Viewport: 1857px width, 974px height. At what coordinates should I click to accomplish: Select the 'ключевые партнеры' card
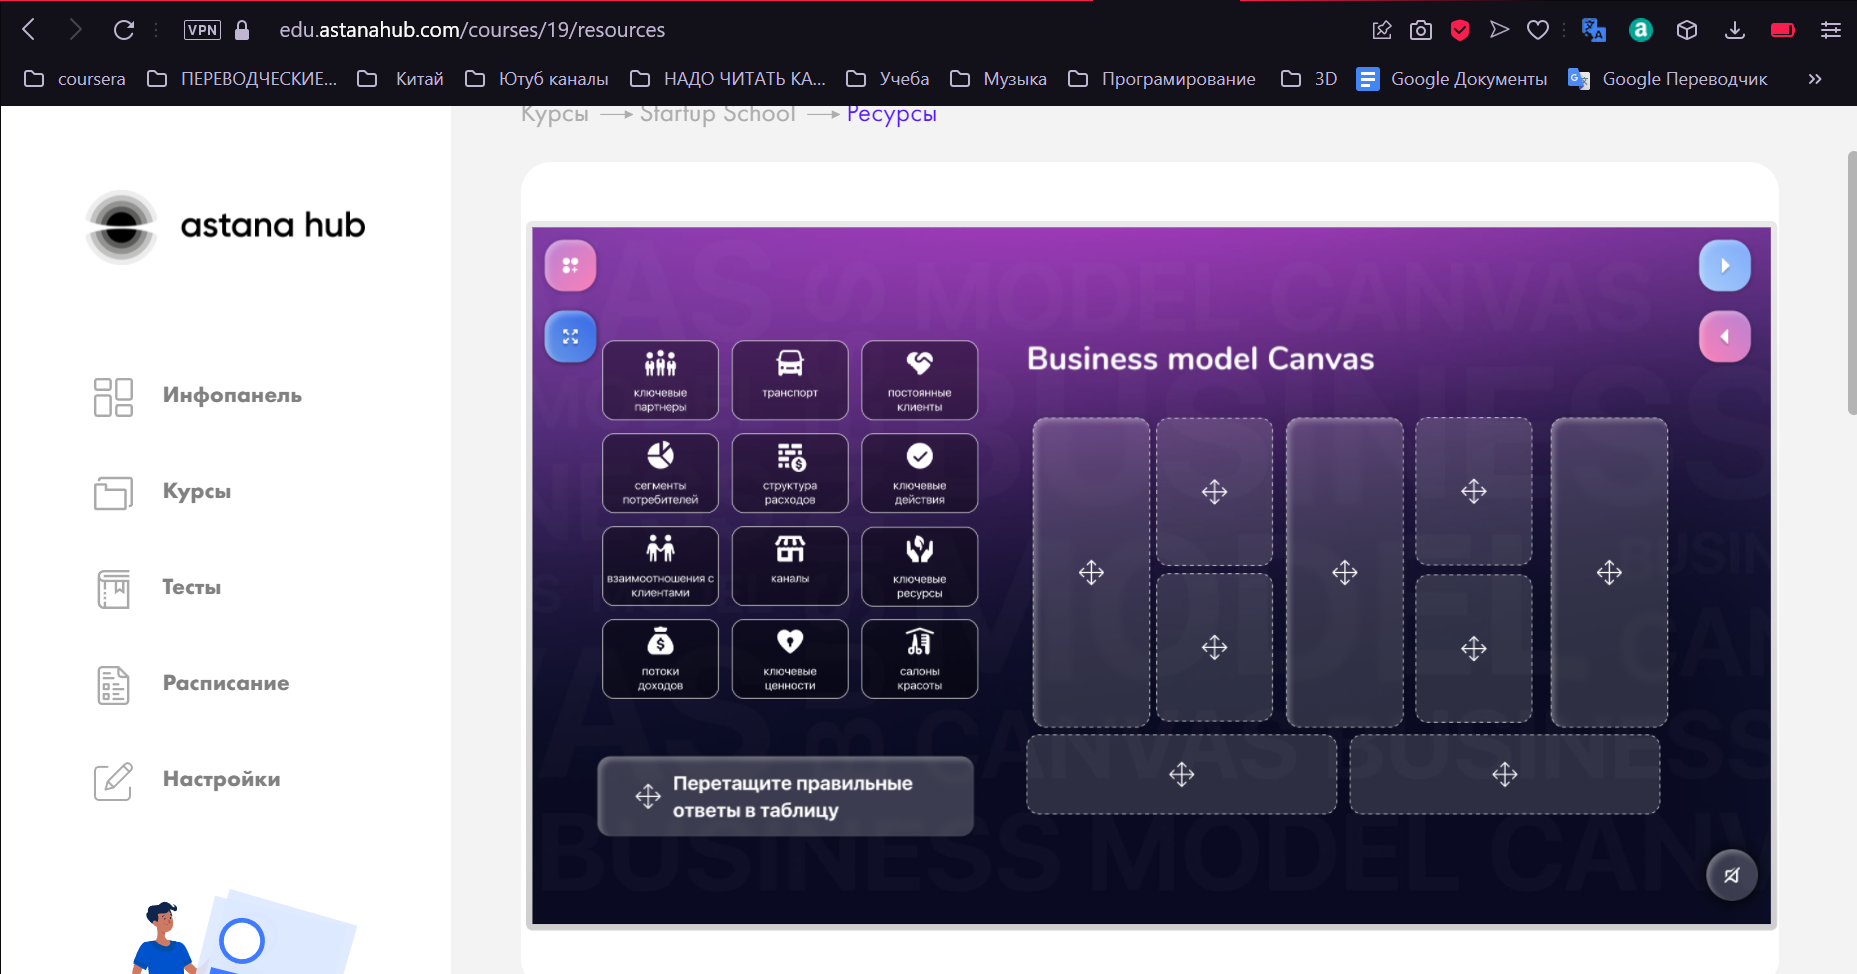660,380
